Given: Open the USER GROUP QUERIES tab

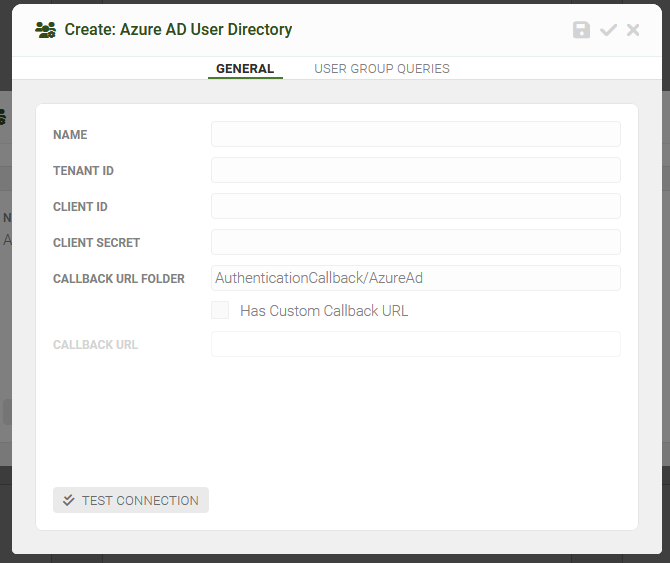Looking at the screenshot, I should (x=382, y=68).
